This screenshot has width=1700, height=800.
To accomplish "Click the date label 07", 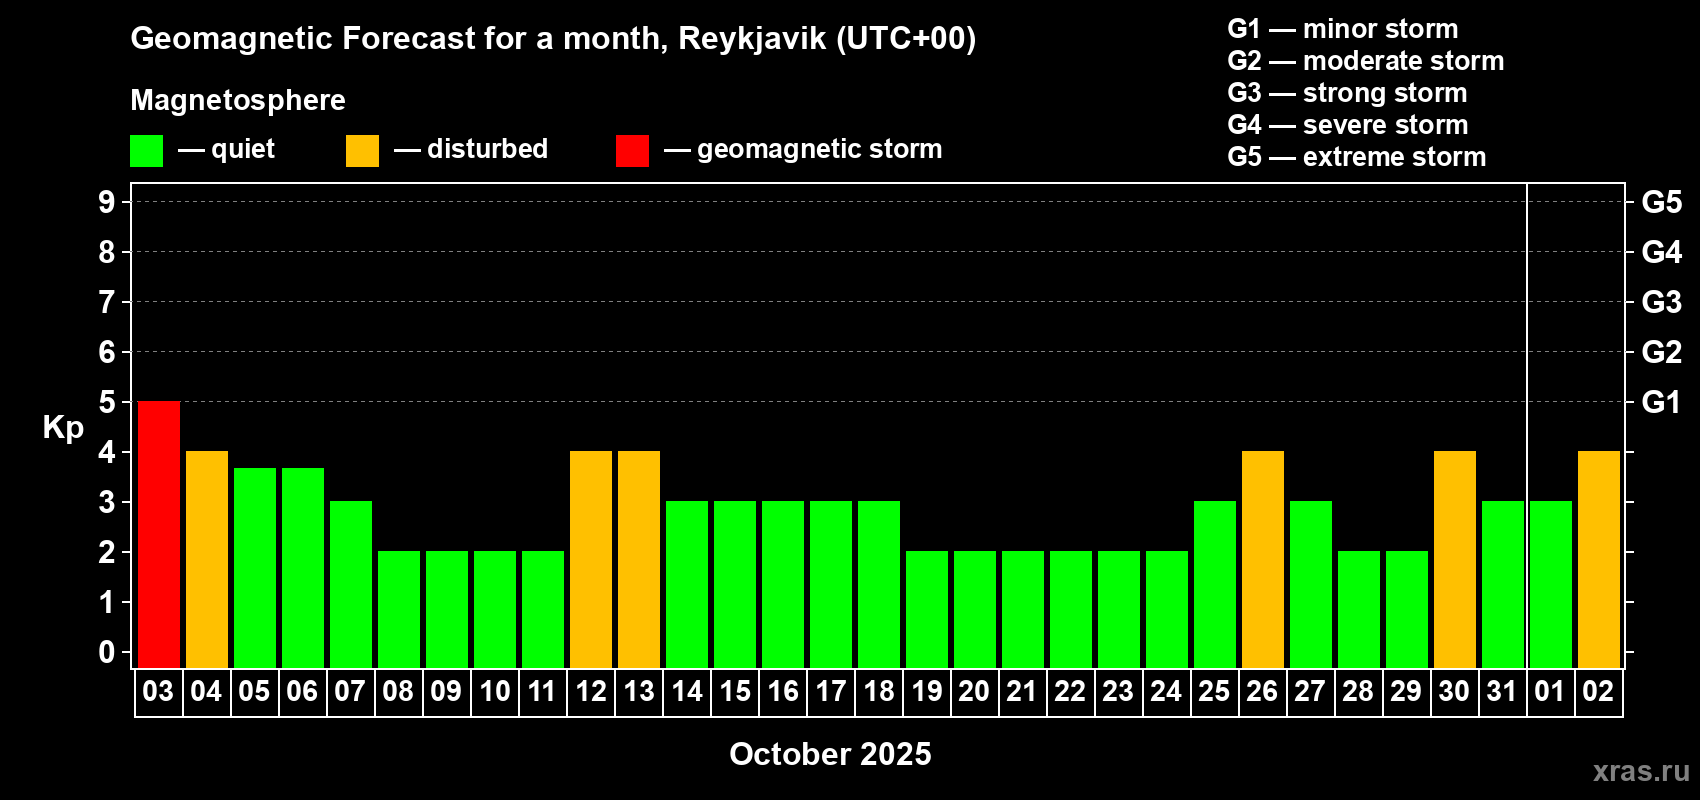I will point(350,692).
